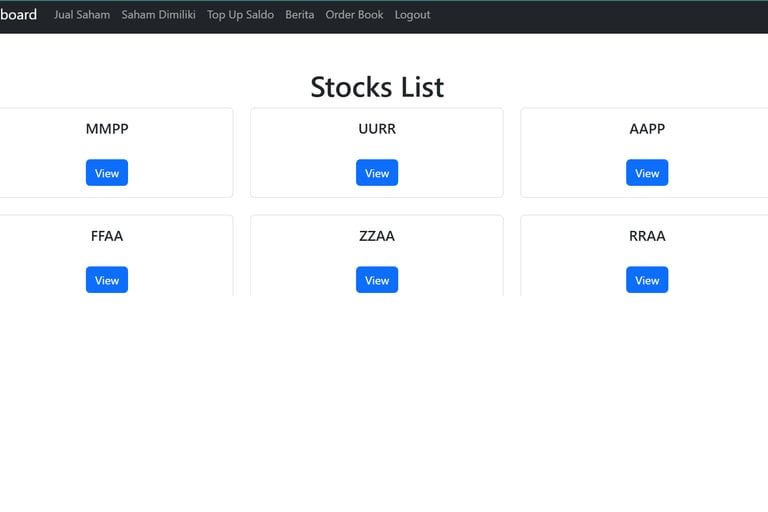This screenshot has width=768, height=512.
Task: View the UURR stock details
Action: click(x=377, y=173)
